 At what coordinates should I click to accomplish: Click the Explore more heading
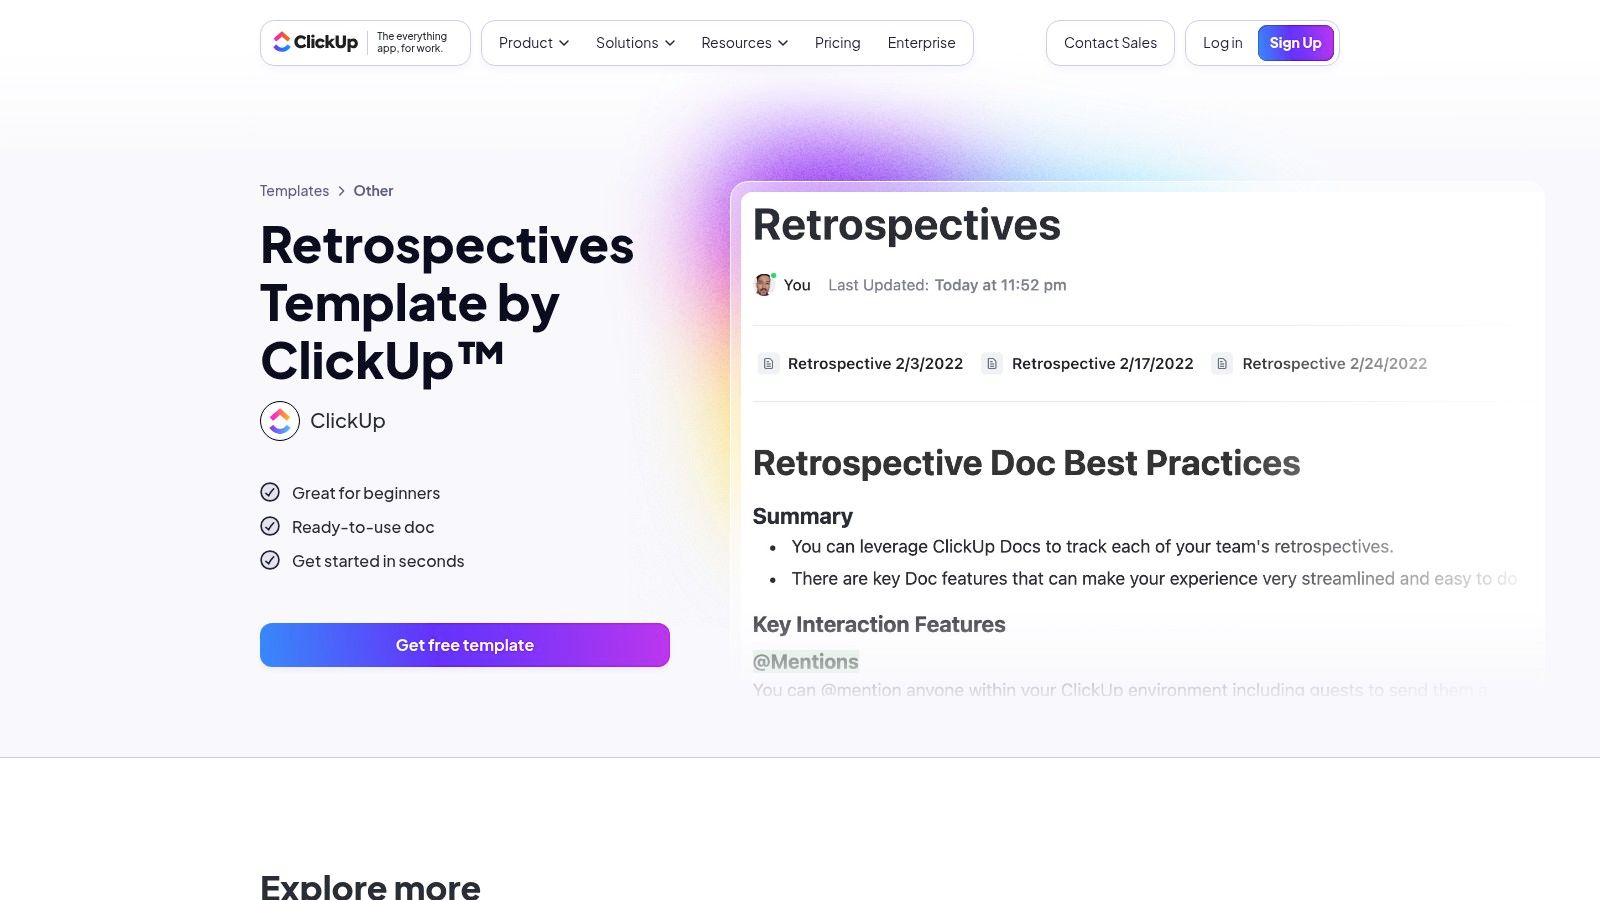coord(370,886)
